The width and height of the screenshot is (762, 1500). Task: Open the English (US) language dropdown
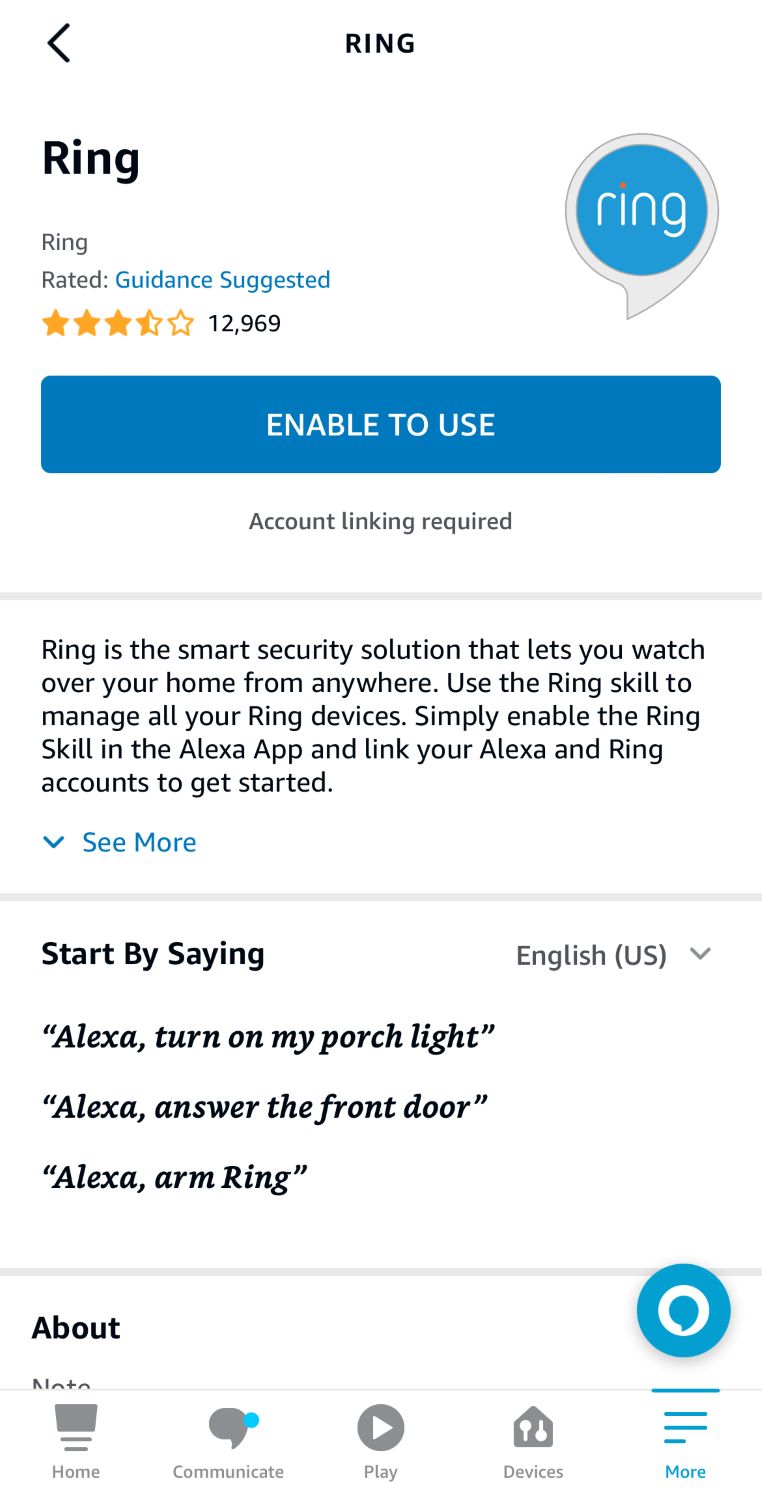pyautogui.click(x=615, y=954)
